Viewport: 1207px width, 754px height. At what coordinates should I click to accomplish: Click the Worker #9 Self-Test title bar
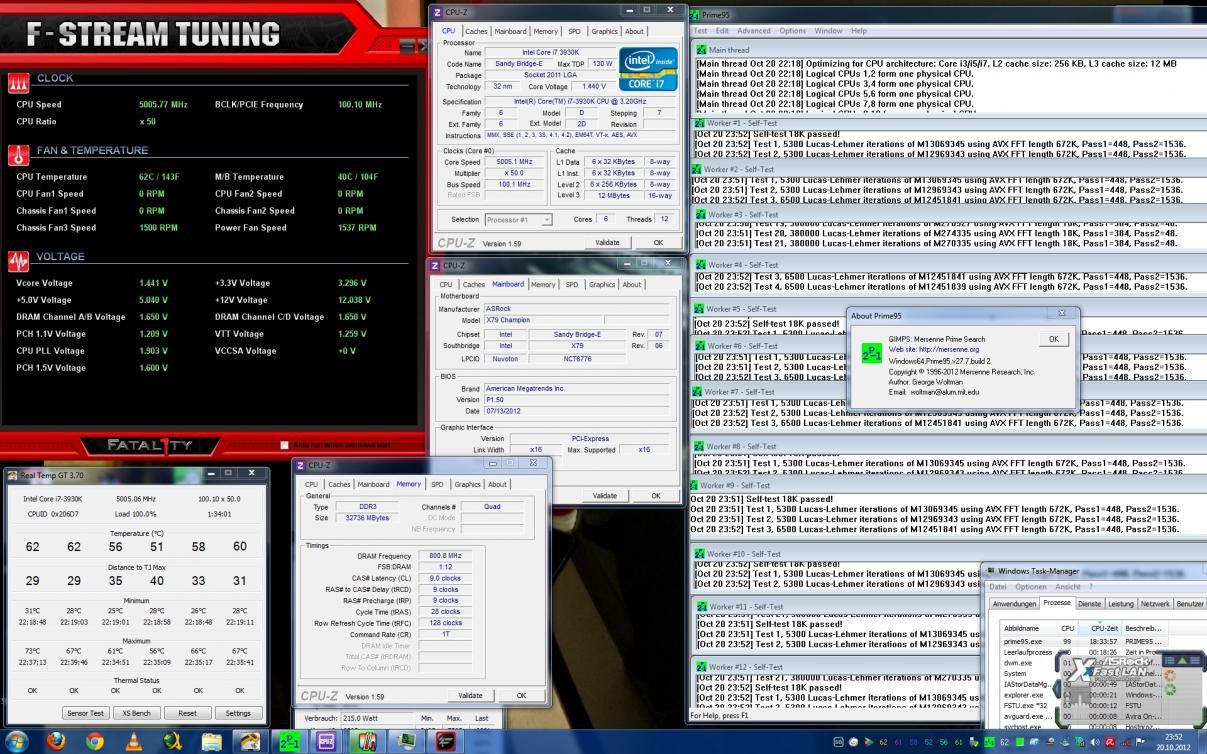click(947, 485)
